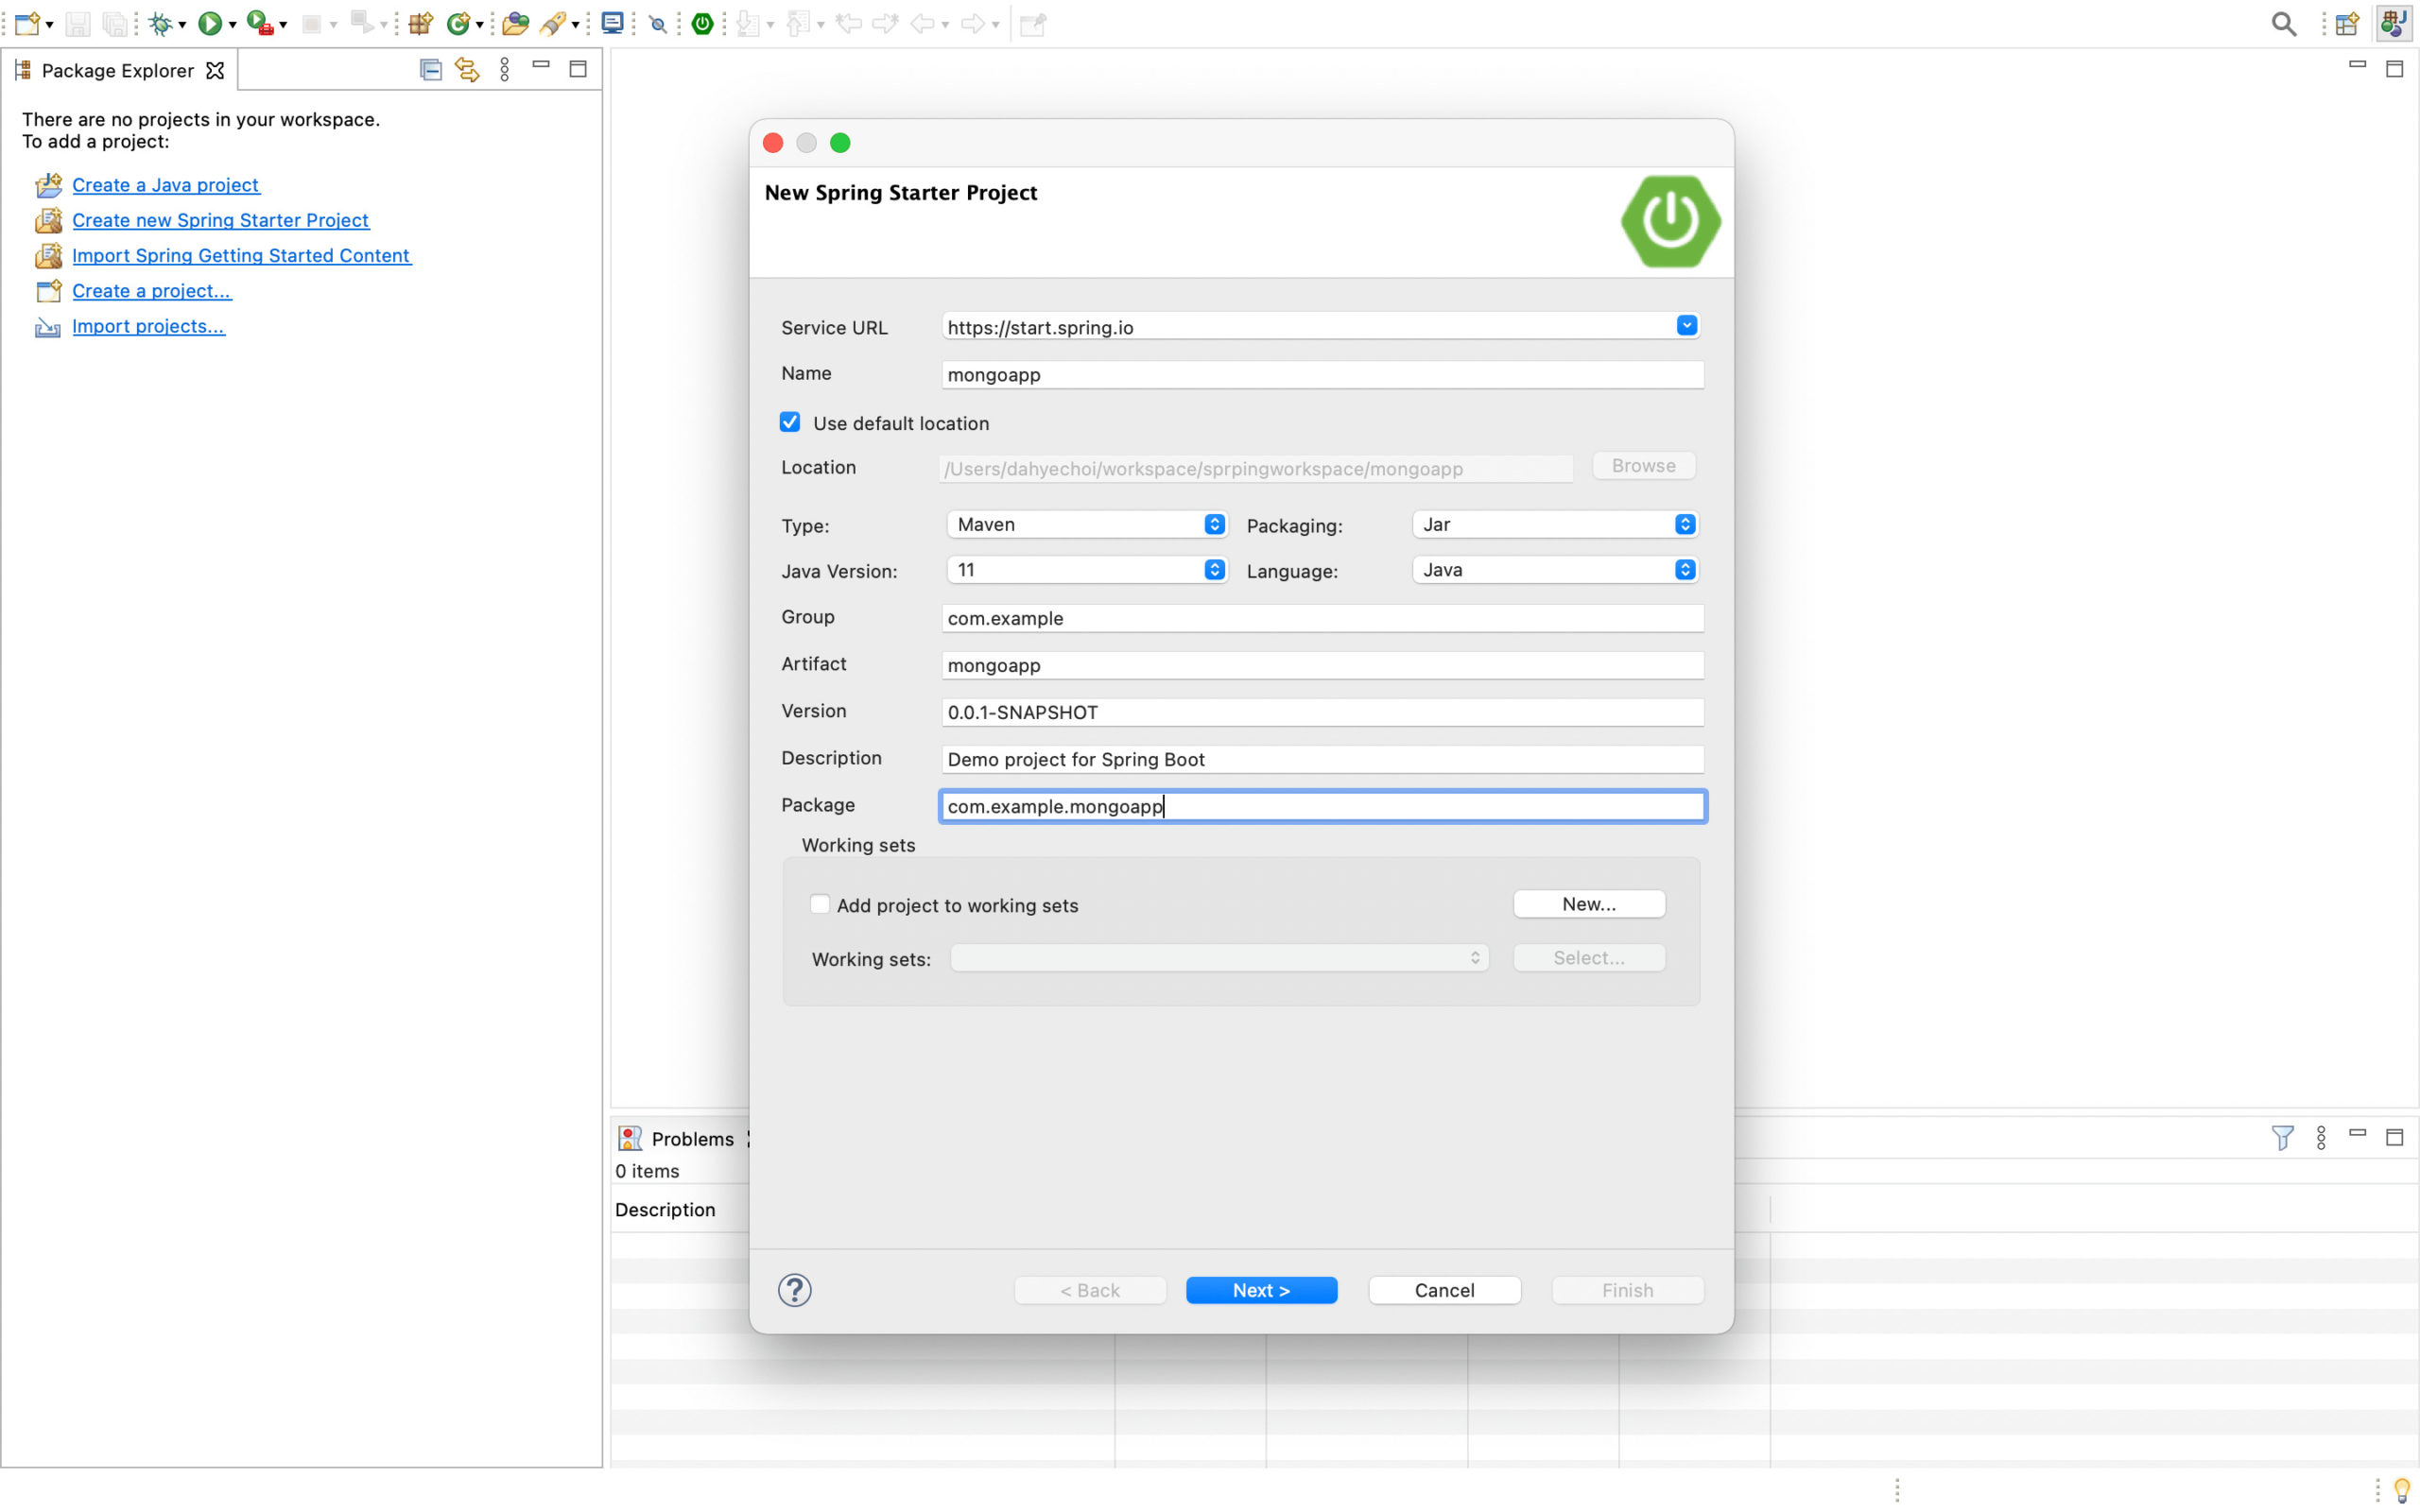This screenshot has height=1512, width=2420.
Task: Expand the Run dropdown arrow
Action: (232, 25)
